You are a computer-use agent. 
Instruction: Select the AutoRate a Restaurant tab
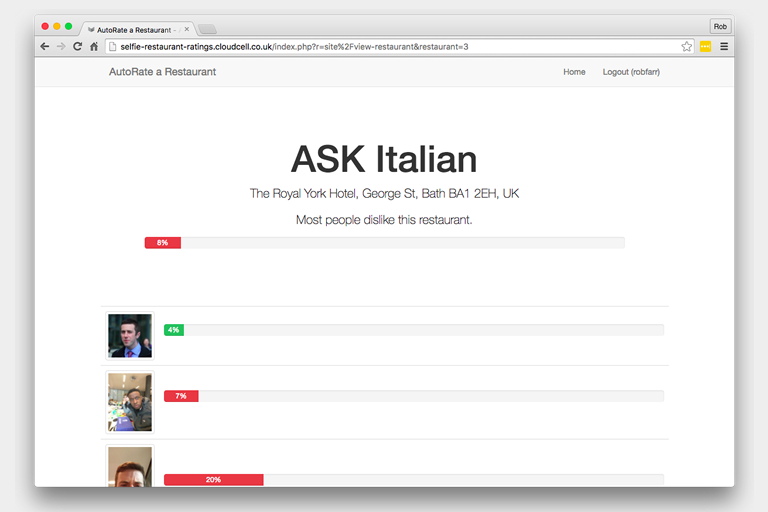pos(137,29)
